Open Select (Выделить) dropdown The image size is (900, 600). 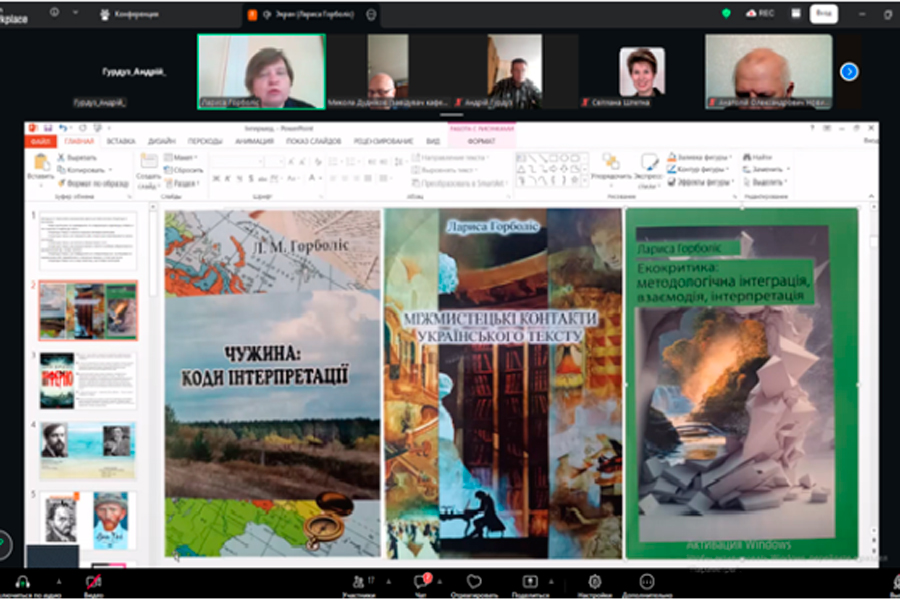coord(765,182)
